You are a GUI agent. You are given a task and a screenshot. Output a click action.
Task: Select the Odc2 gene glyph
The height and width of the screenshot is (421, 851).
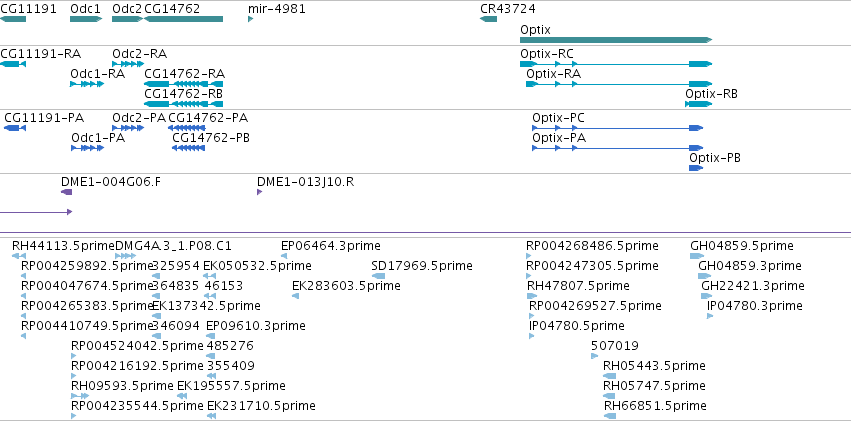[128, 19]
